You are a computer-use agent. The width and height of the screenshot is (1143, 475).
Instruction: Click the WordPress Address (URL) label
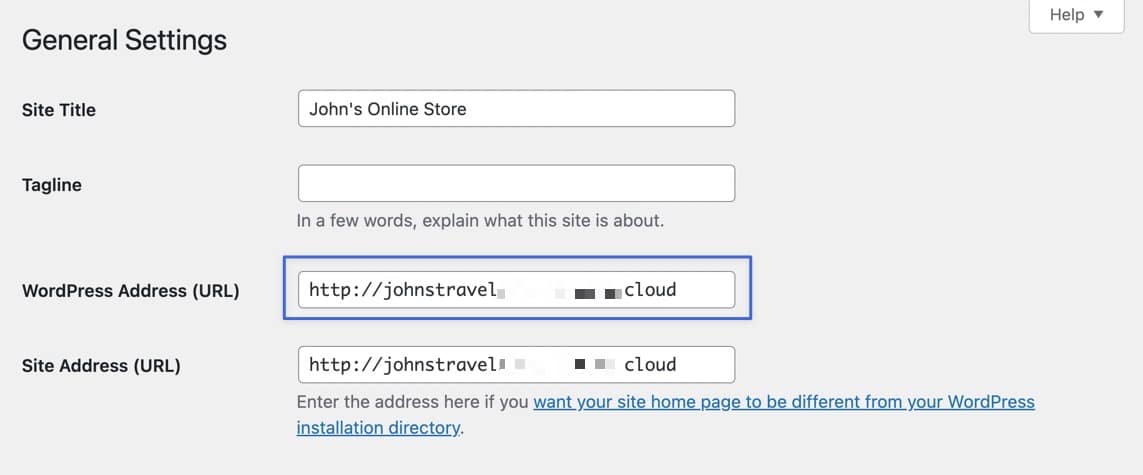click(130, 291)
